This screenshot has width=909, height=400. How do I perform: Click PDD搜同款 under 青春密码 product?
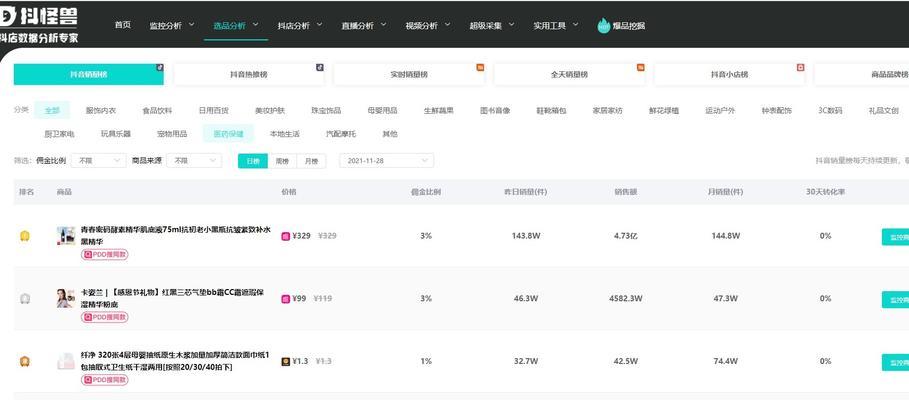pos(104,254)
